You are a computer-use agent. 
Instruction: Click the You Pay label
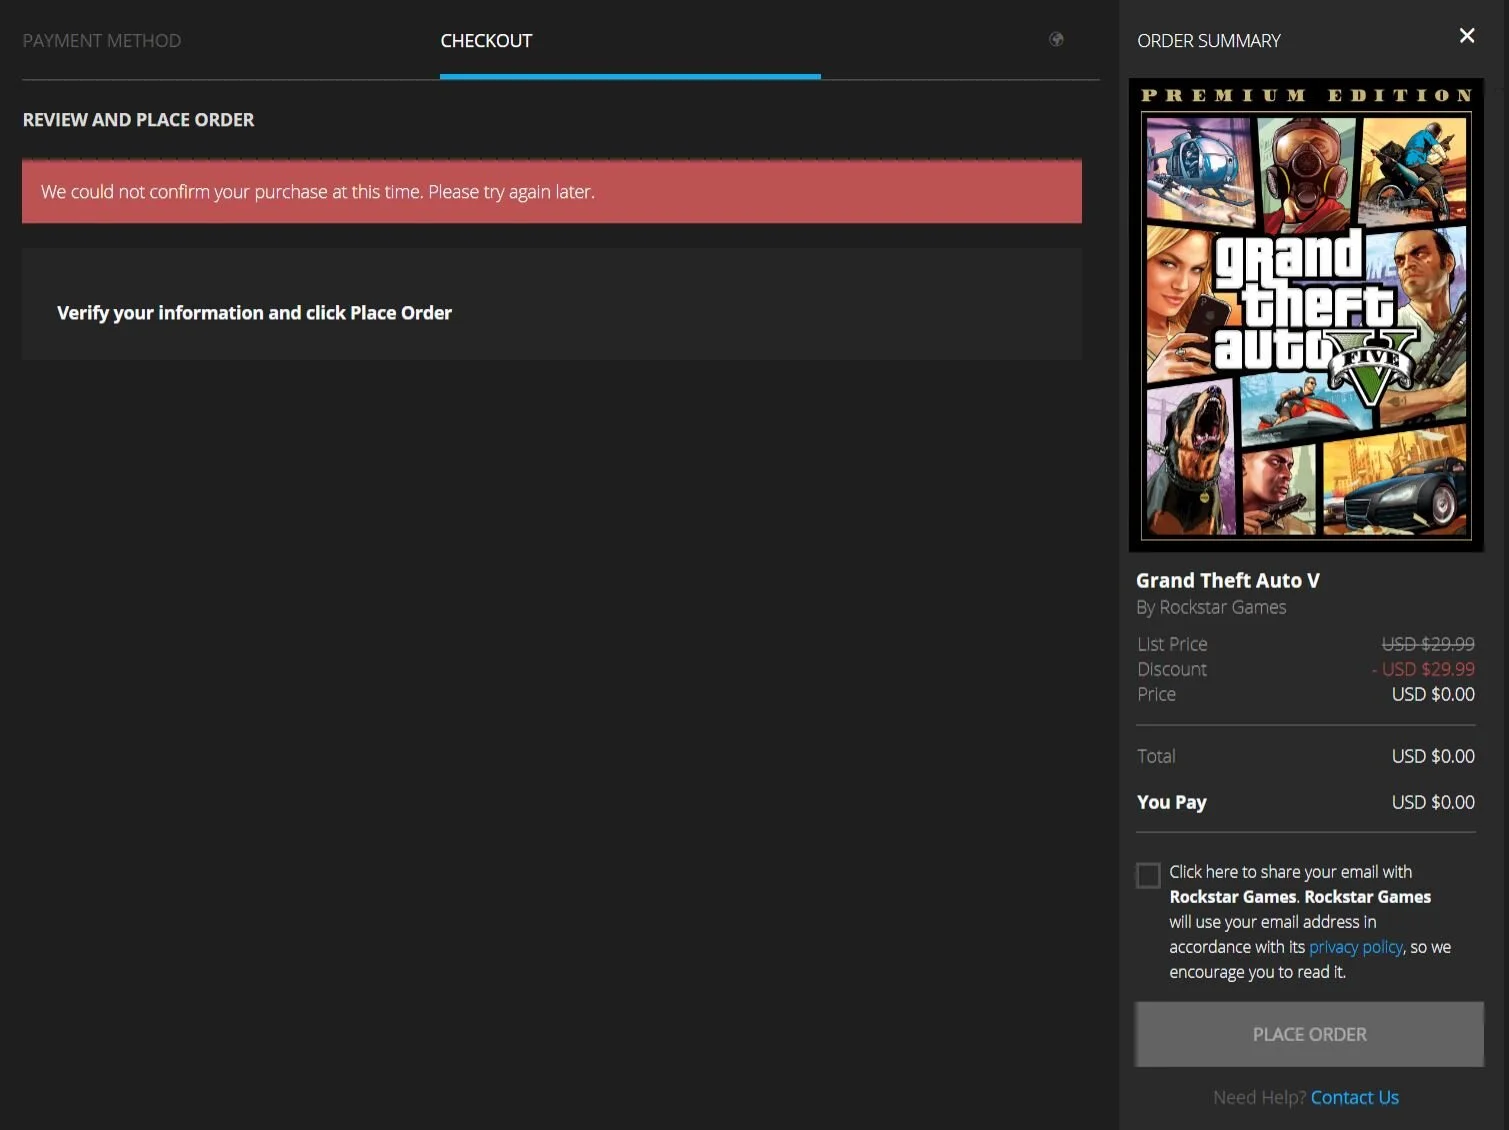tap(1171, 802)
